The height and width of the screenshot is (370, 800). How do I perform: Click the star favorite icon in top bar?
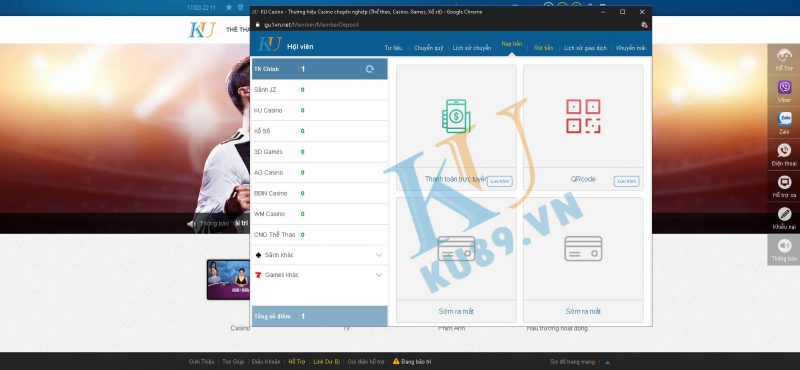(x=229, y=8)
